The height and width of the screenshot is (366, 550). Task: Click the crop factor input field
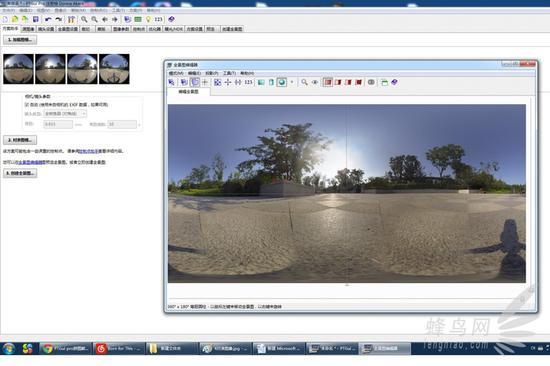[x=122, y=124]
